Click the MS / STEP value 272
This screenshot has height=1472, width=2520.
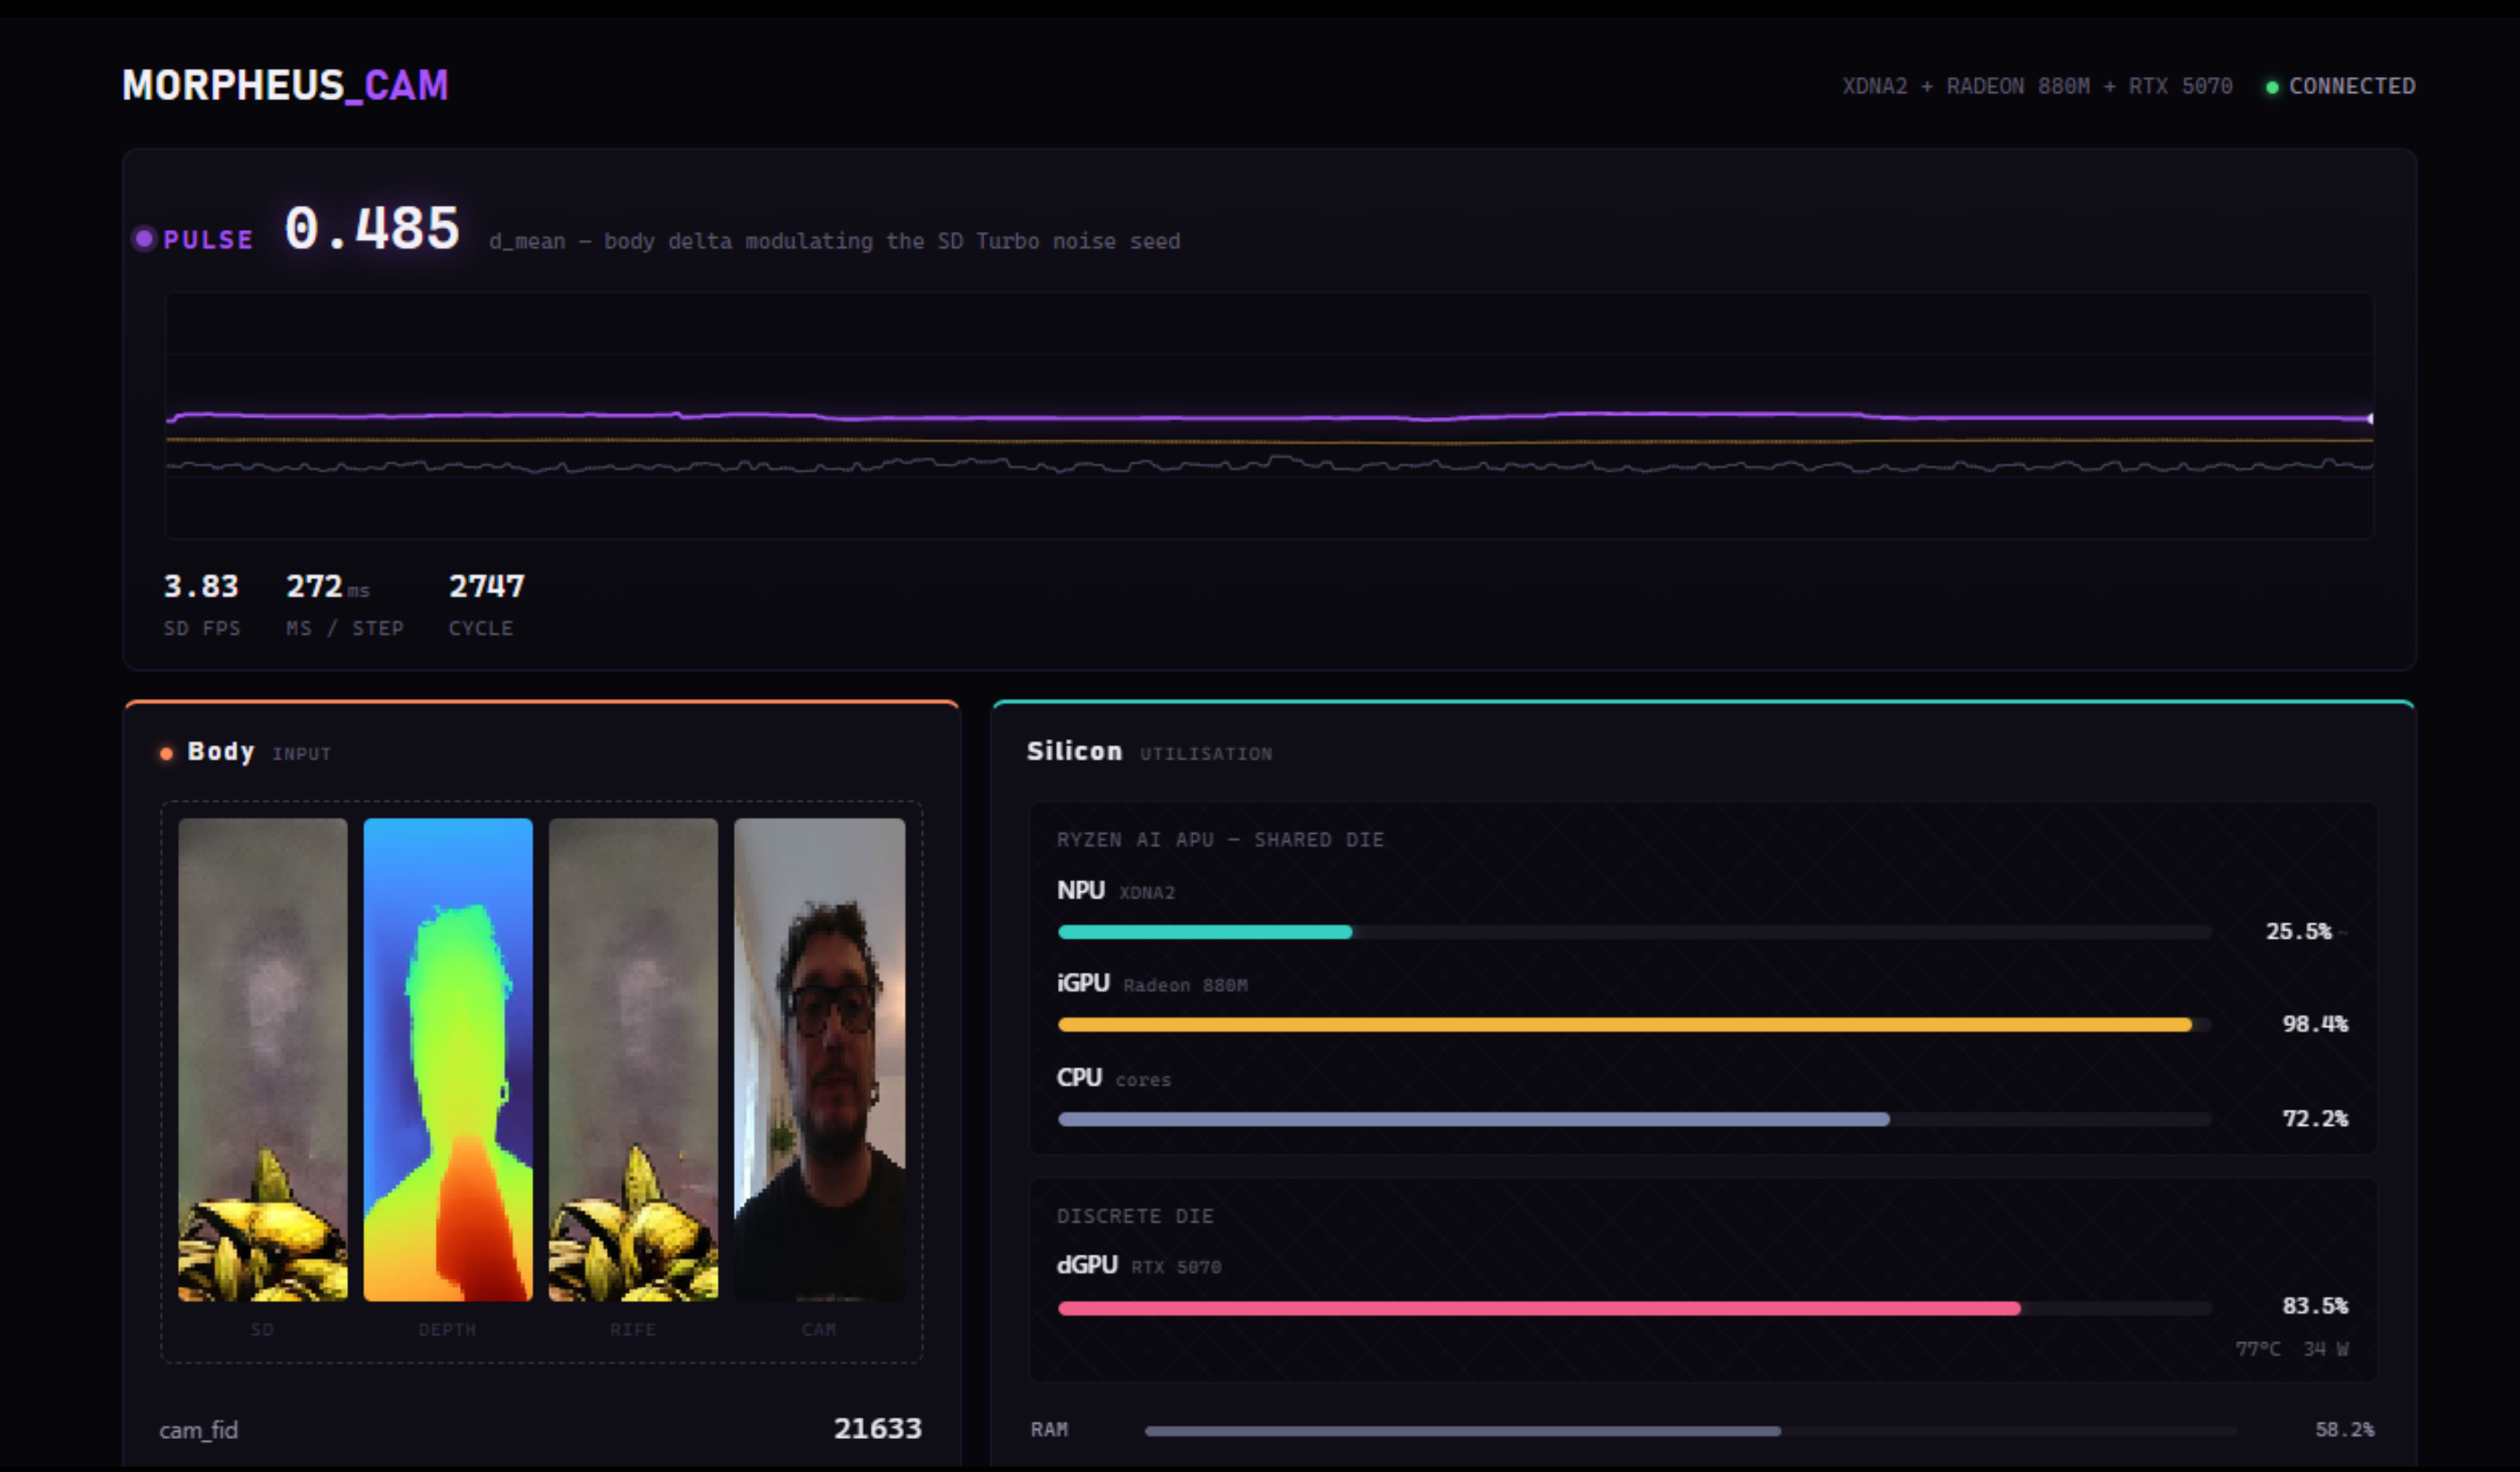point(314,586)
